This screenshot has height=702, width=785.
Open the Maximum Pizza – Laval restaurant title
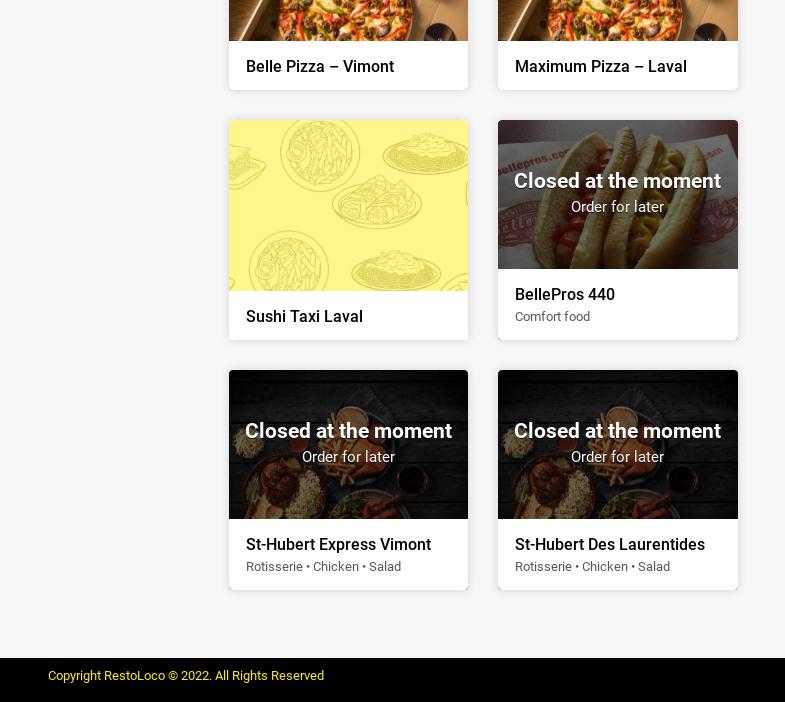click(600, 66)
